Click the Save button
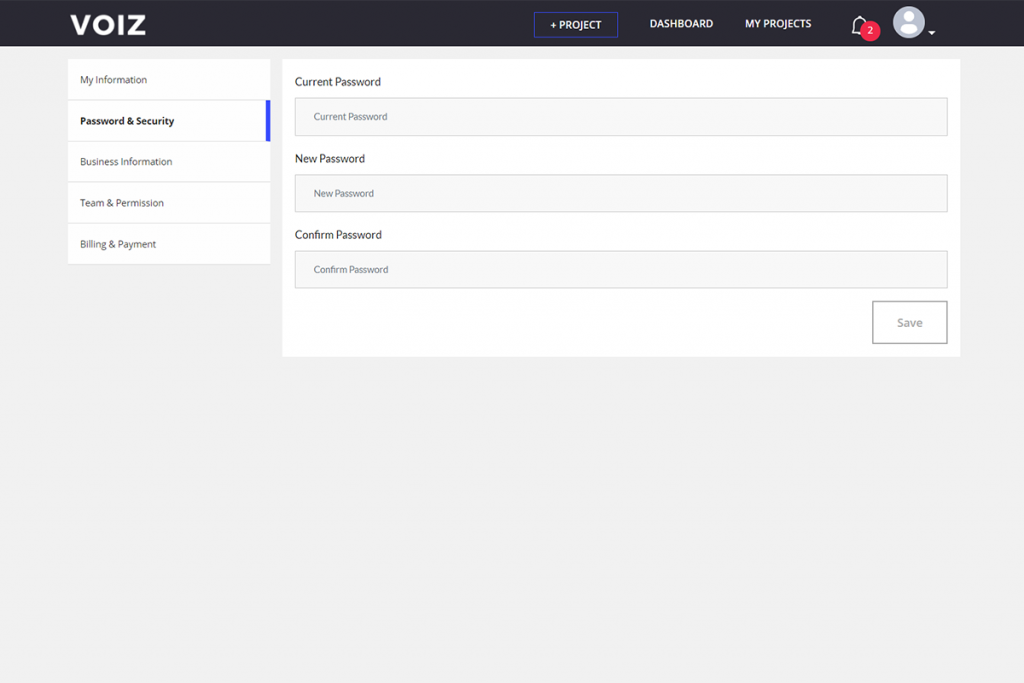 (910, 323)
